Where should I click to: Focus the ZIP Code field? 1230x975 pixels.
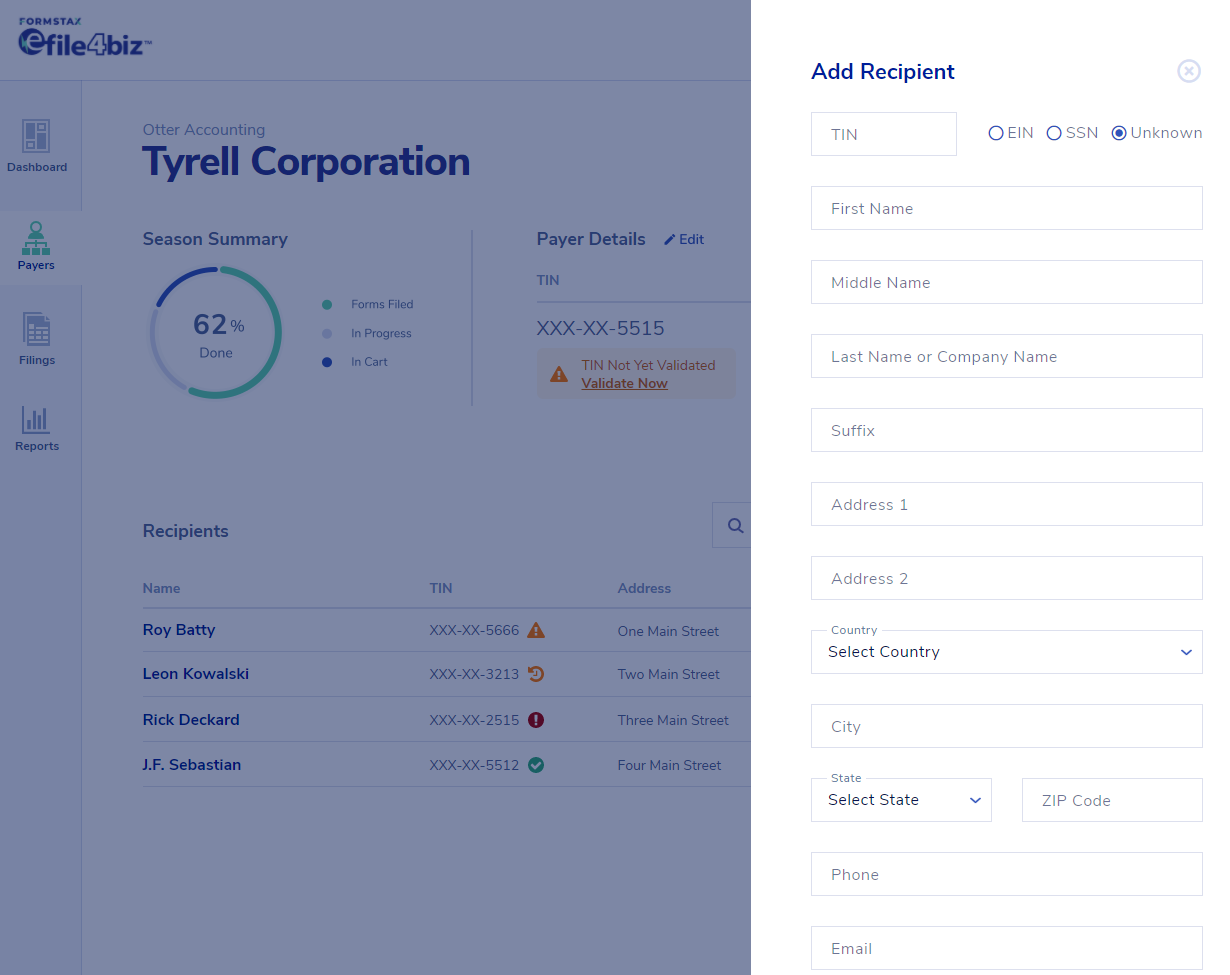[1112, 800]
